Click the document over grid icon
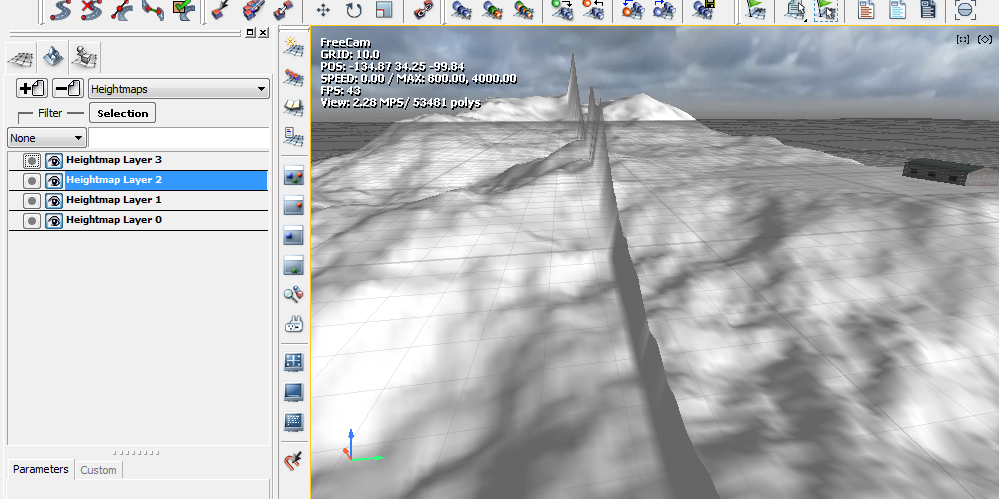Screen dimensions: 999x499 (293, 136)
